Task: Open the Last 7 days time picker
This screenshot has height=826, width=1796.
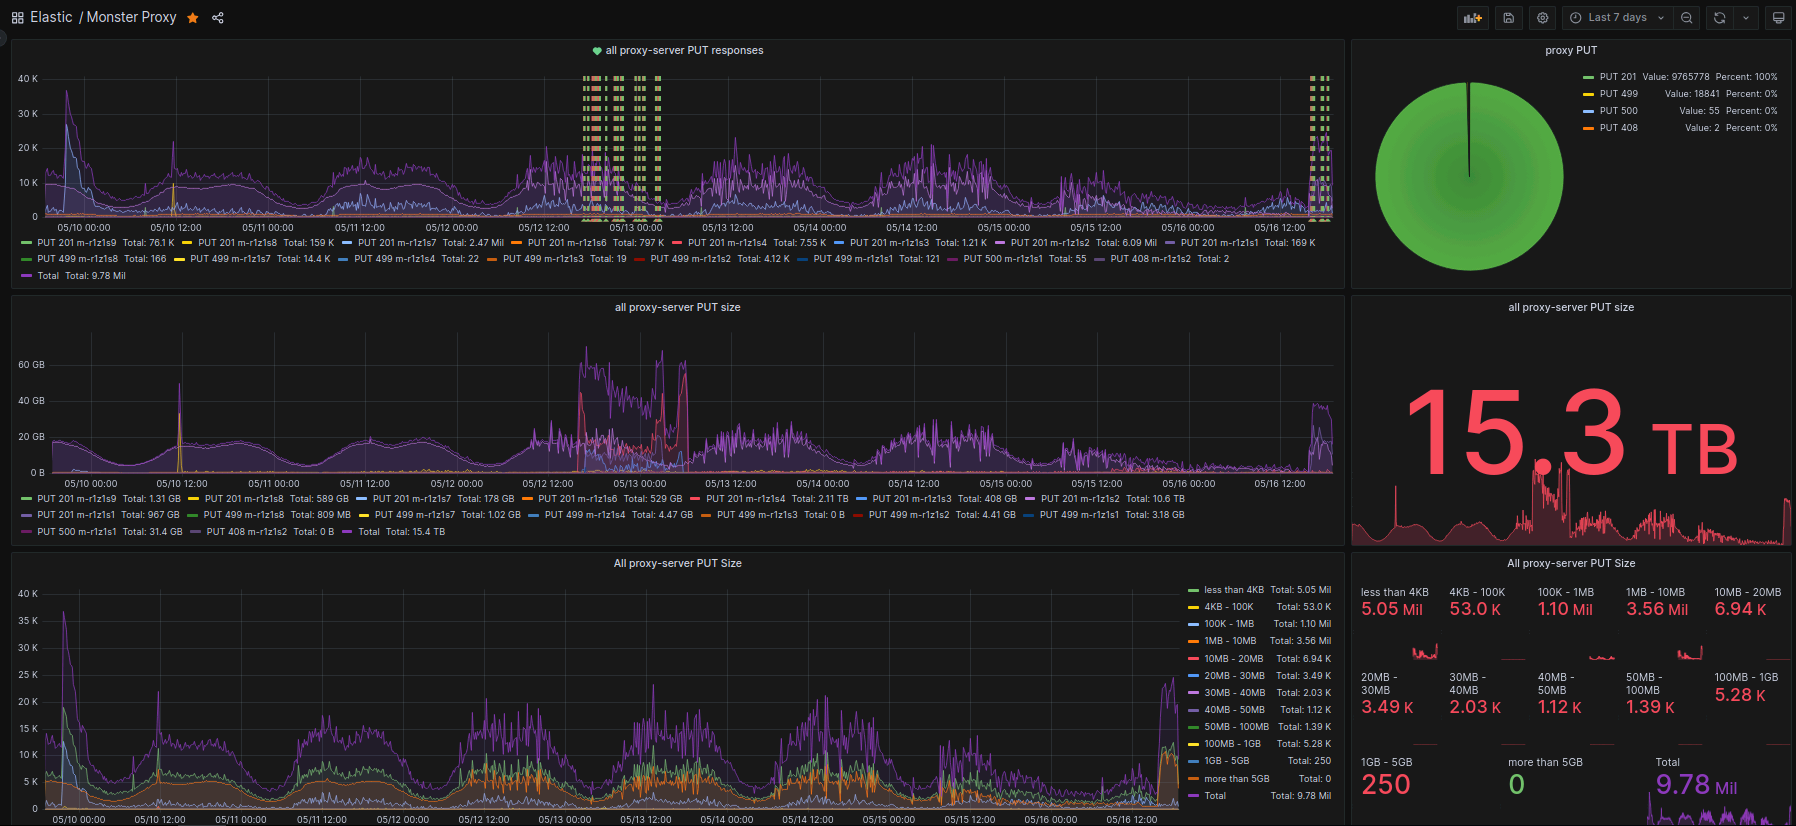Action: 1617,18
